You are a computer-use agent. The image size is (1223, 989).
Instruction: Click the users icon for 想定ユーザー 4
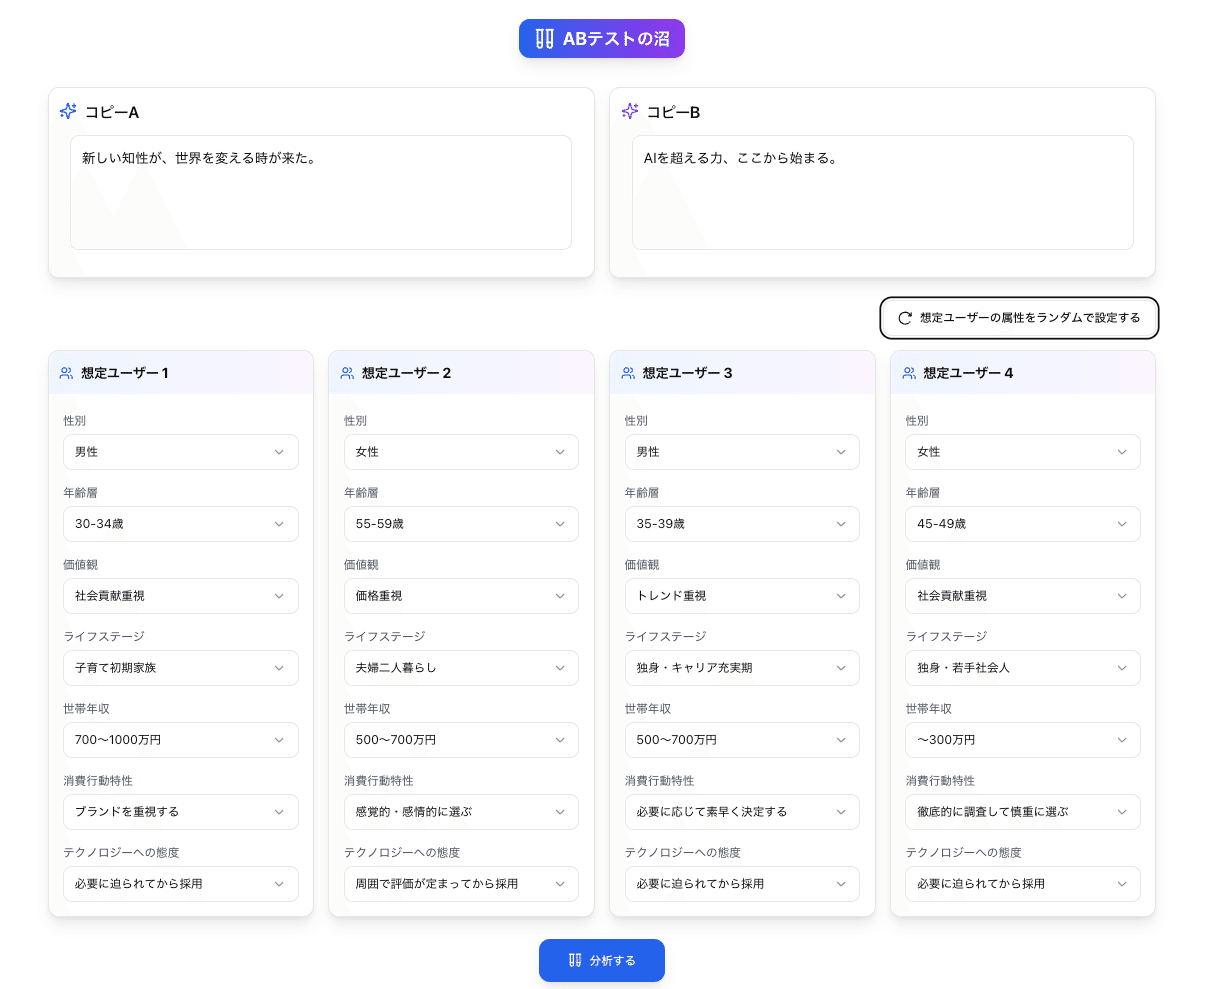coord(909,373)
